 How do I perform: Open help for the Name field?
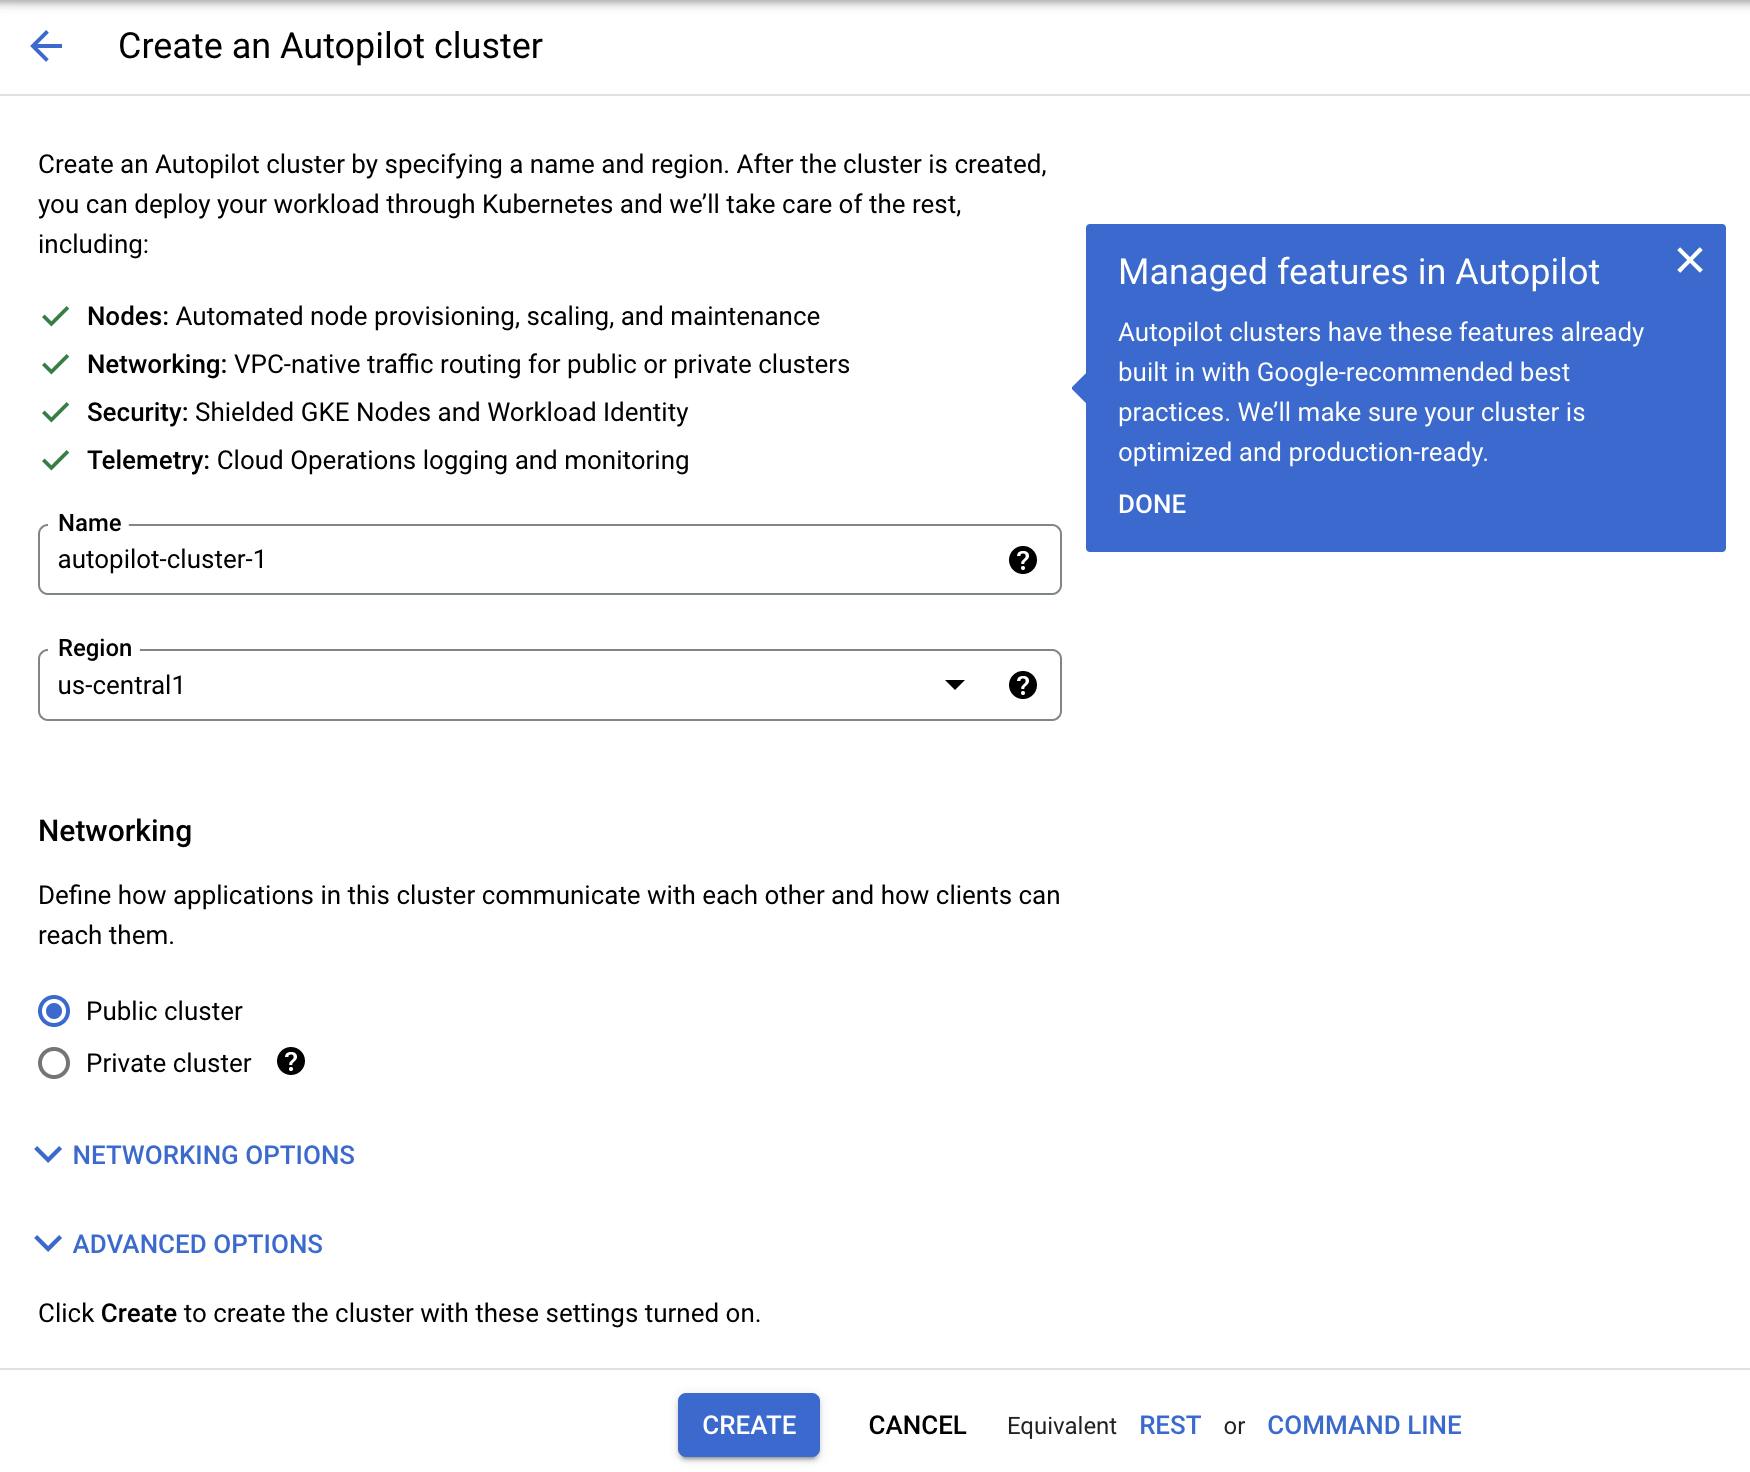click(1022, 560)
